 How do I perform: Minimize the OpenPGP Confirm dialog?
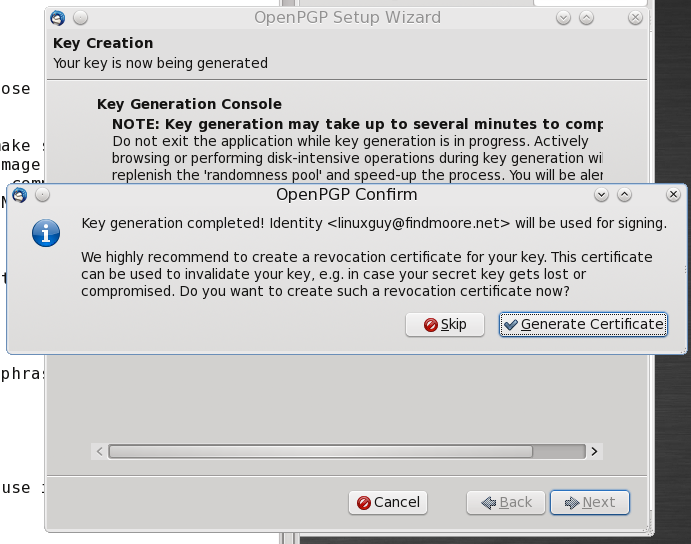point(601,194)
